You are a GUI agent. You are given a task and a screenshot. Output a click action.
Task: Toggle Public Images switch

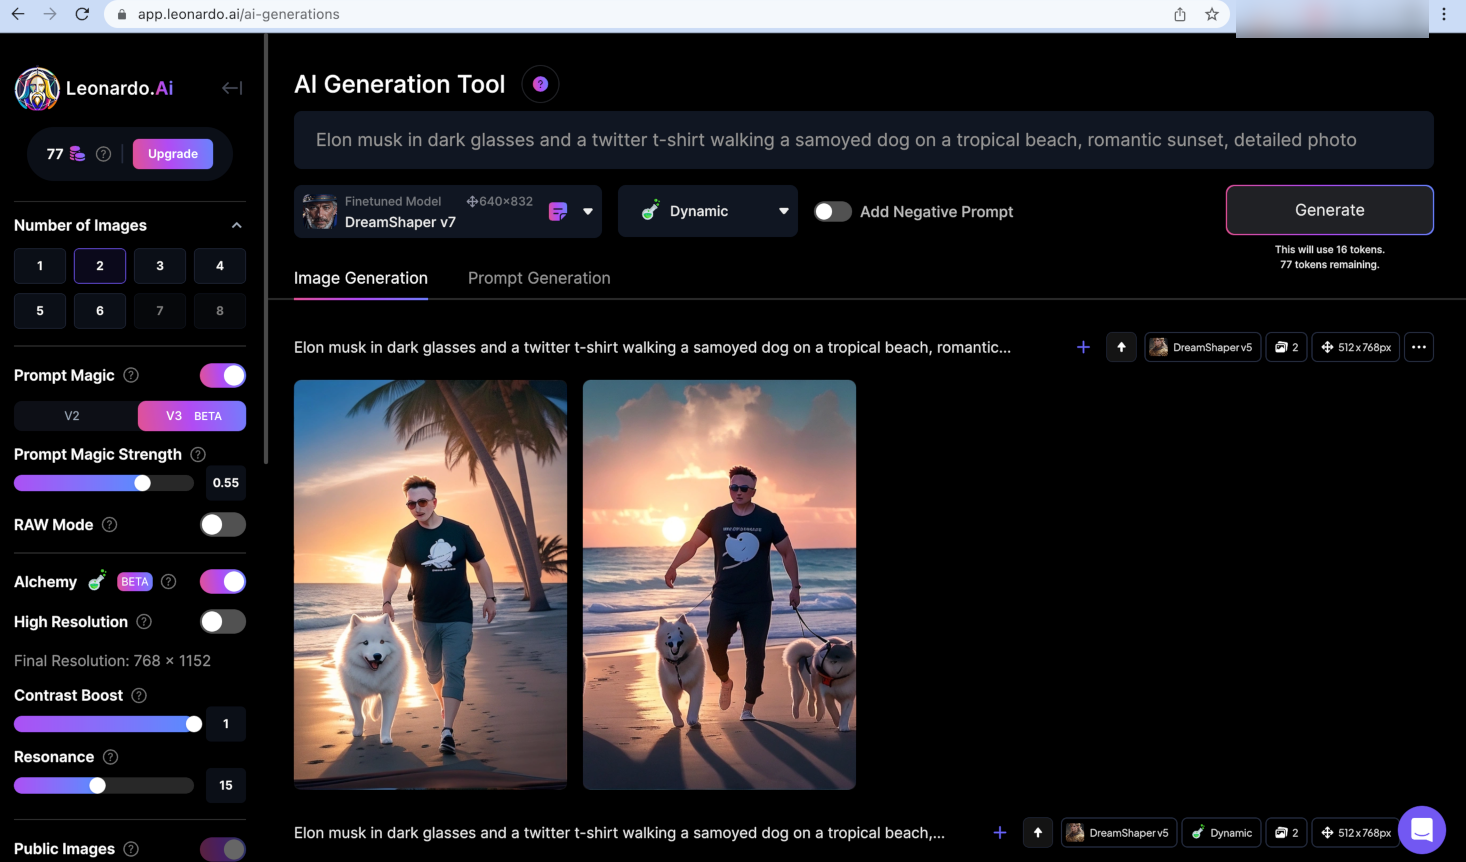223,849
